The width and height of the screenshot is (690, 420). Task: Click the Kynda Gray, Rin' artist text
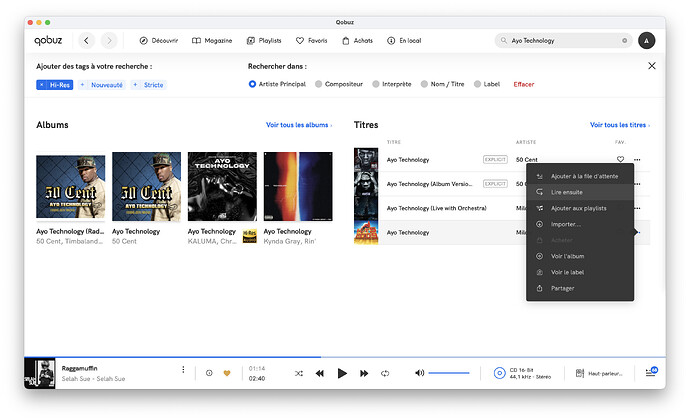[x=290, y=241]
